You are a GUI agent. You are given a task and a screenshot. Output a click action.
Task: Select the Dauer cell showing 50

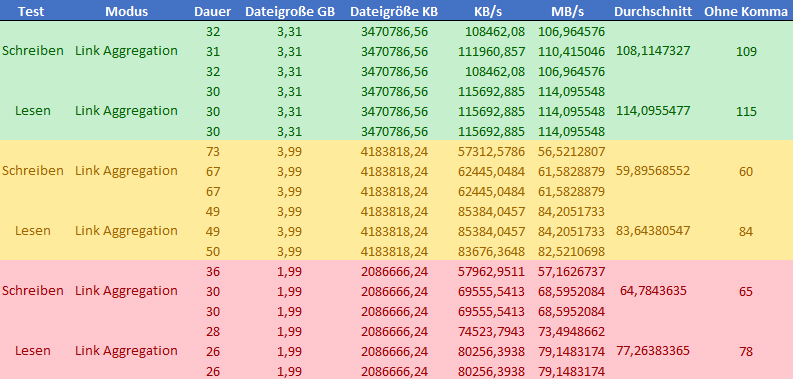coord(213,252)
